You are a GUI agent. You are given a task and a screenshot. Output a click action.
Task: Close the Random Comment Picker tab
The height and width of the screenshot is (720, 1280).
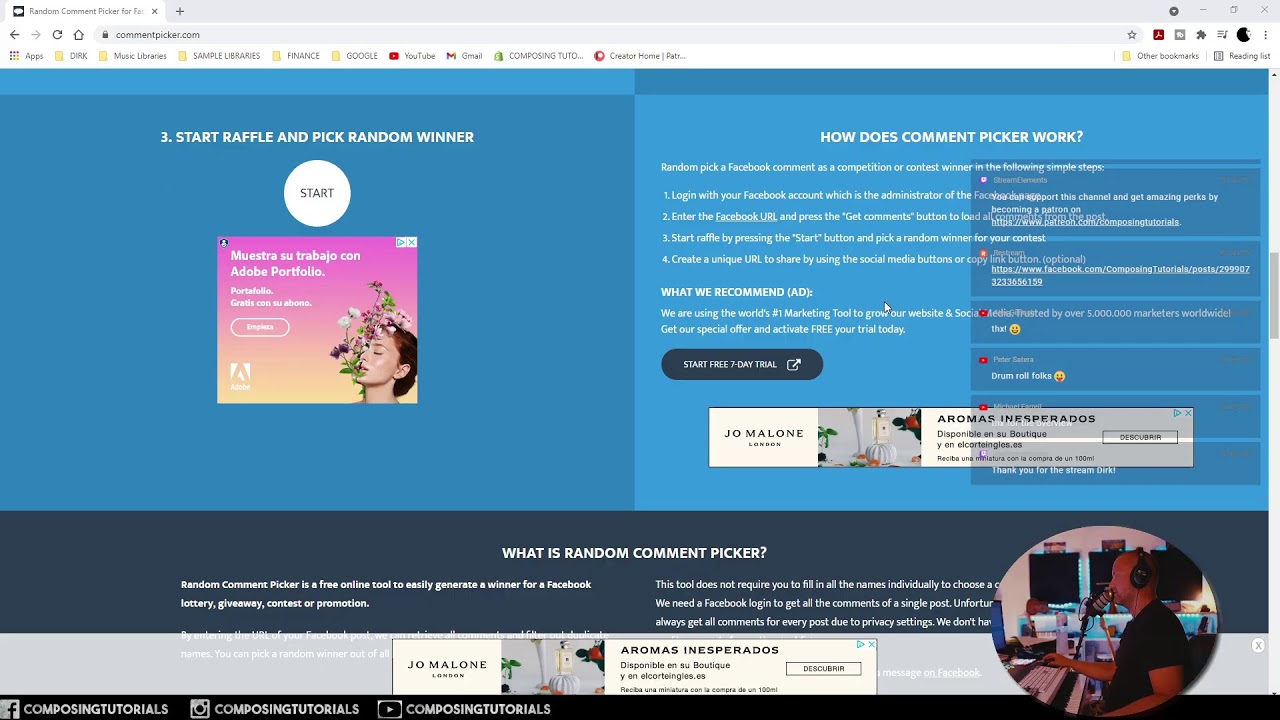154,11
